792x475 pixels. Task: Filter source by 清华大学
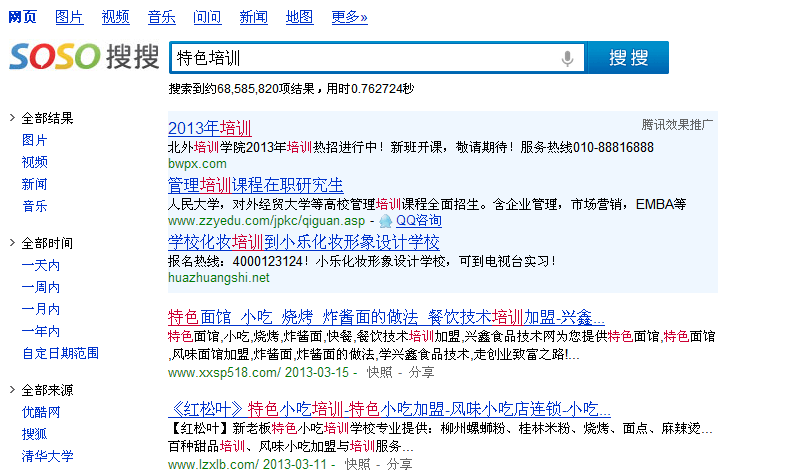point(47,456)
